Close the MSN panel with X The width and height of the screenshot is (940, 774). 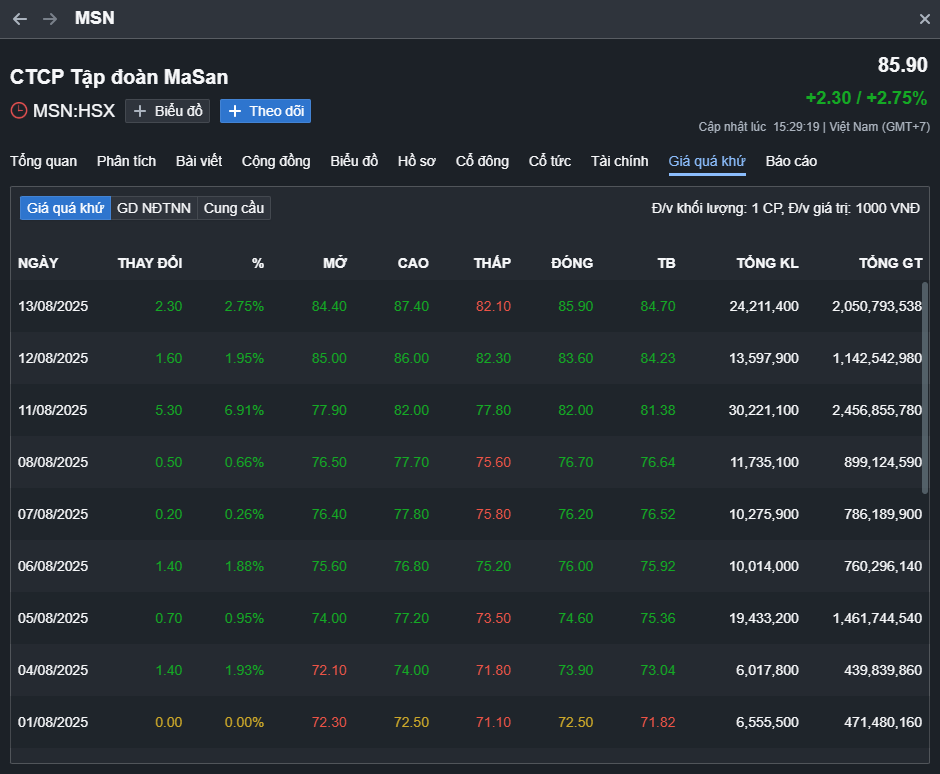[x=924, y=19]
